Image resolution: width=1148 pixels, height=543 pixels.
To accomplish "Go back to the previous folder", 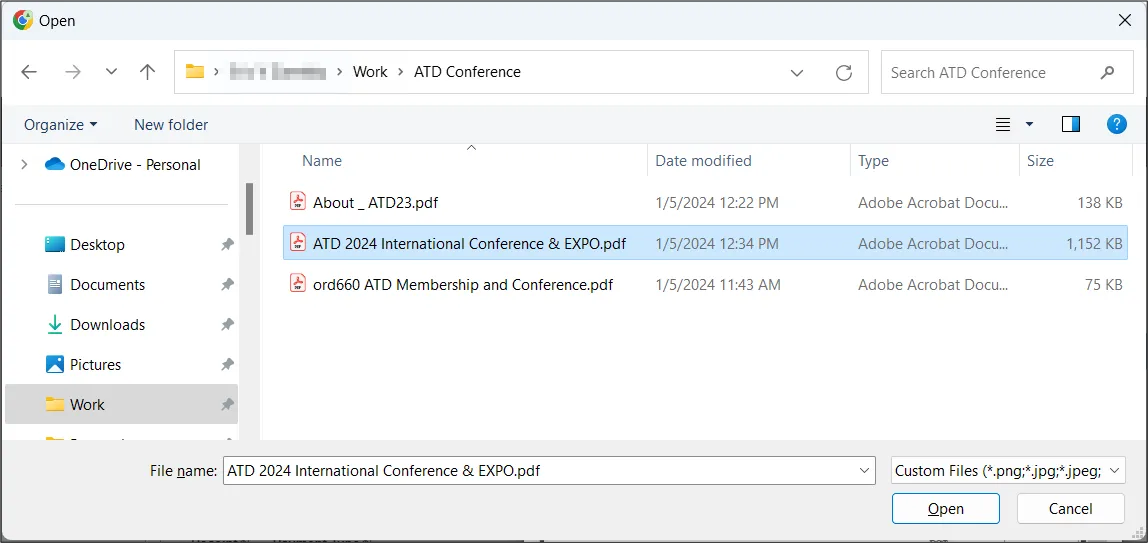I will 29,72.
